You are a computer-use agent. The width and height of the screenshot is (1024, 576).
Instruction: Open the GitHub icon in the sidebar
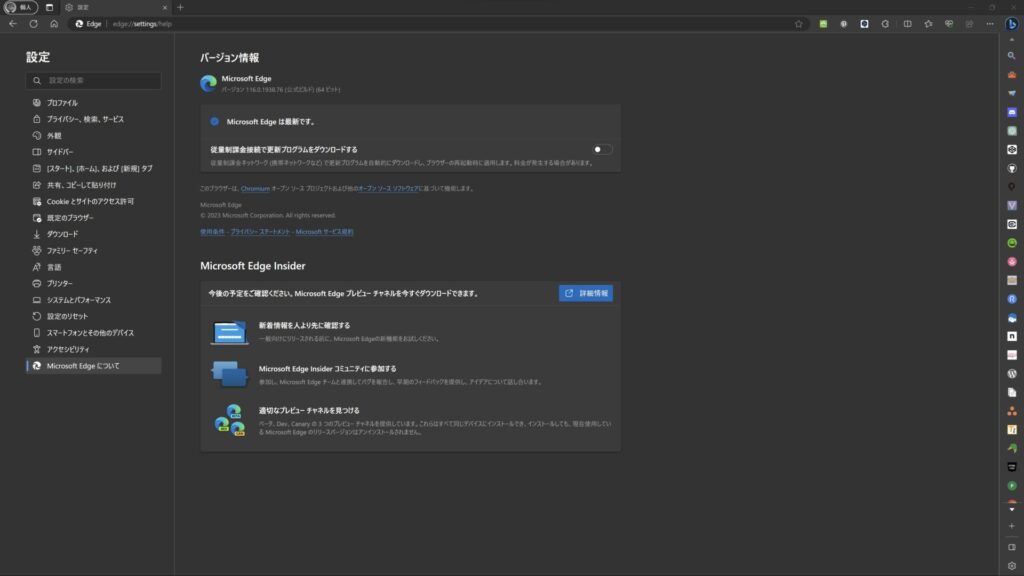[x=1012, y=168]
